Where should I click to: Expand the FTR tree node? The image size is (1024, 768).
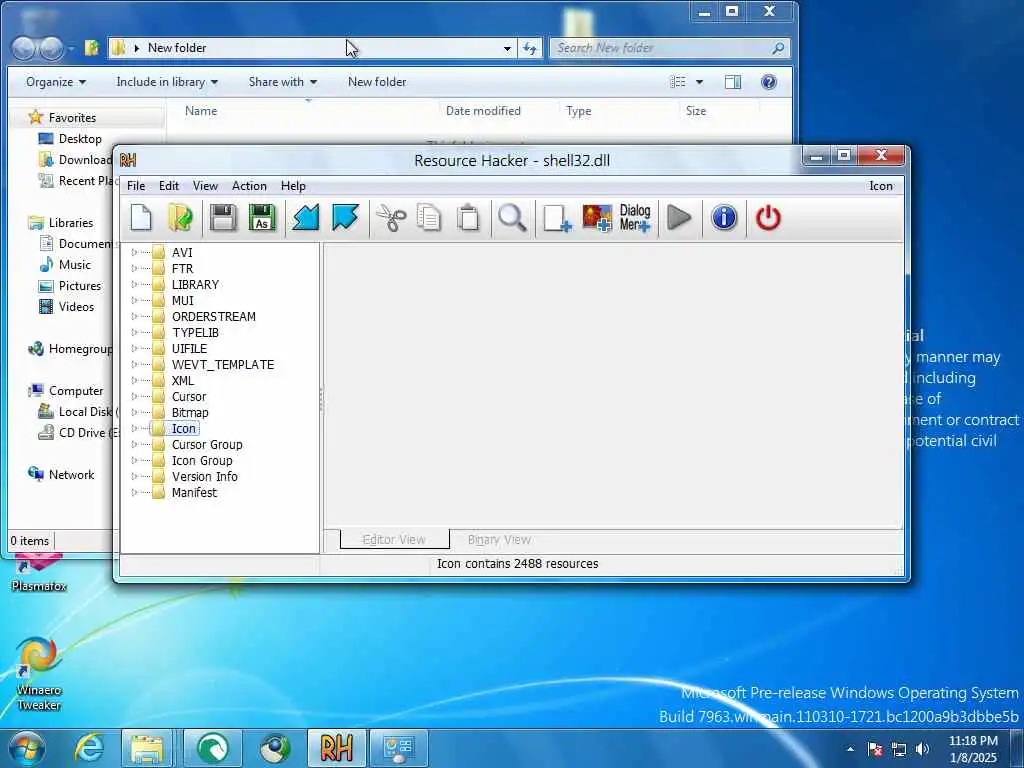coord(134,268)
